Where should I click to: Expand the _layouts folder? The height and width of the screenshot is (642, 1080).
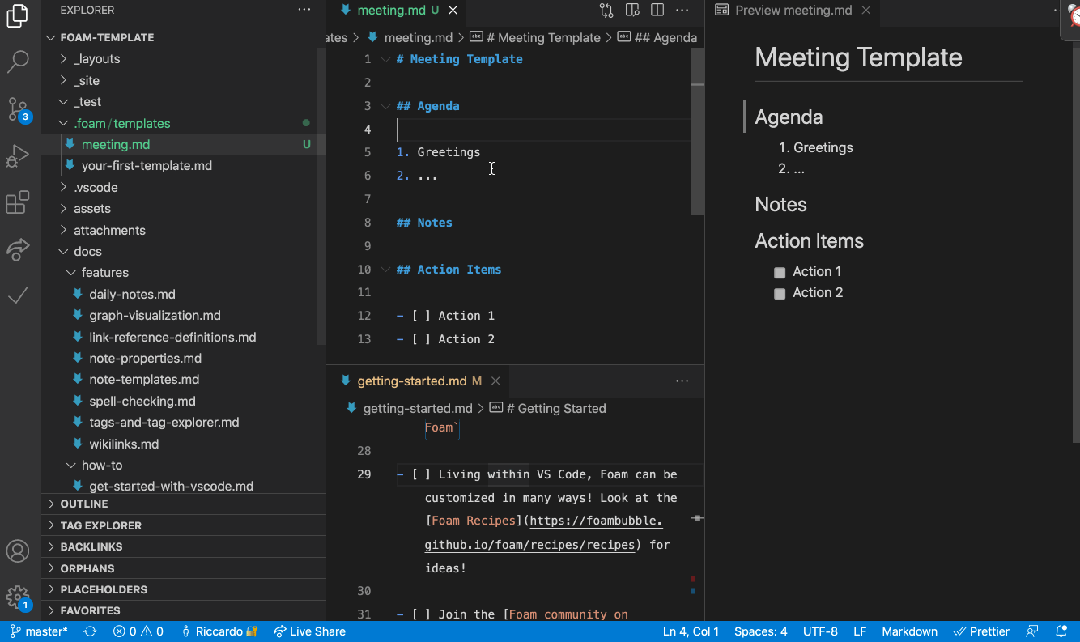point(96,59)
